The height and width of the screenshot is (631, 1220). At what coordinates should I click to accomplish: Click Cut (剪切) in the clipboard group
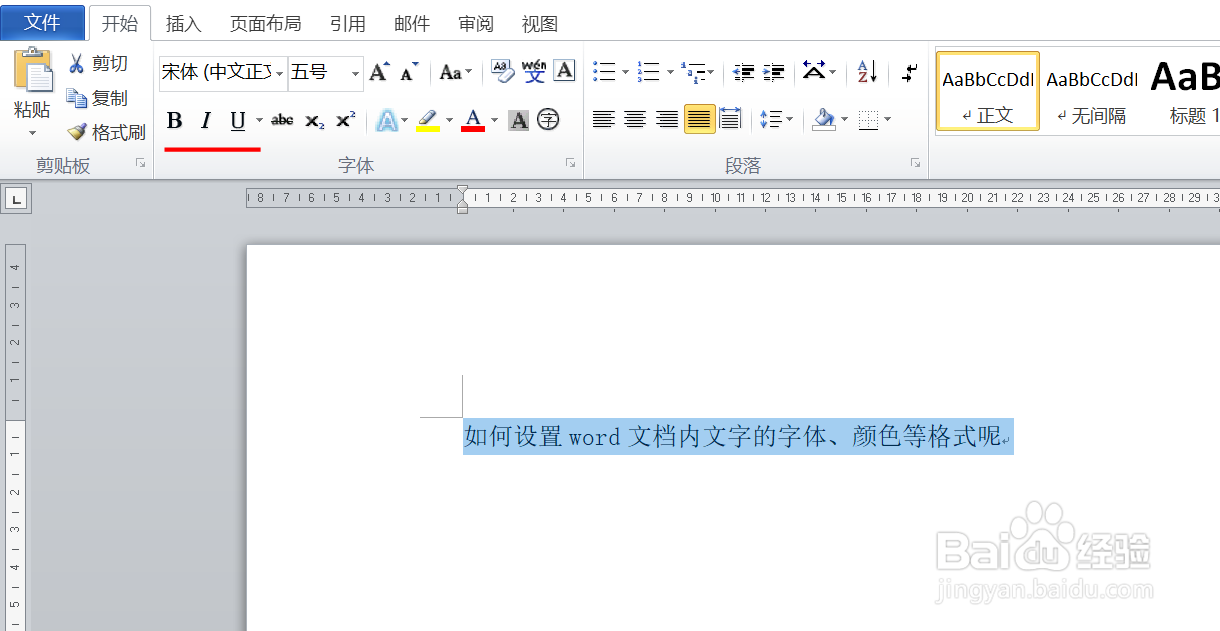click(x=98, y=64)
